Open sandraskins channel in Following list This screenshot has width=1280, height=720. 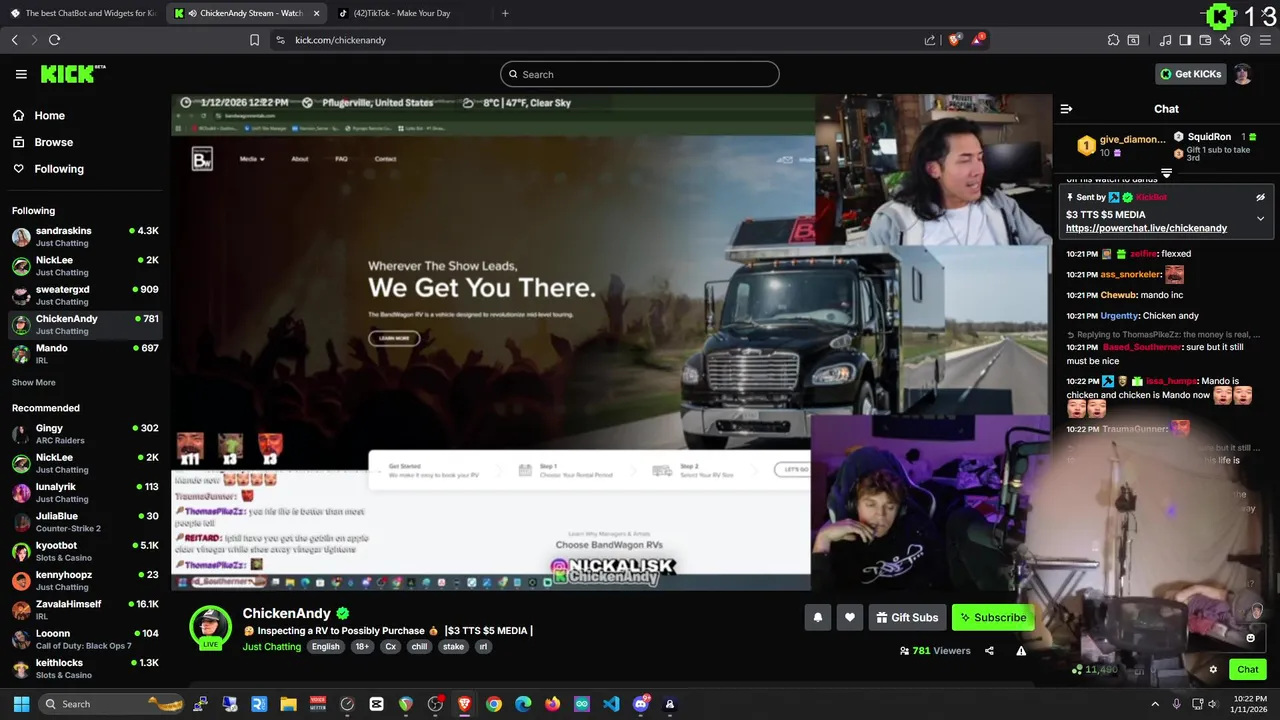85,236
